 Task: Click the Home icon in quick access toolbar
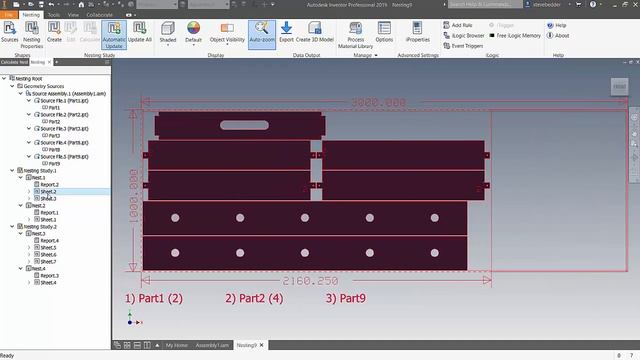pyautogui.click(x=81, y=4)
